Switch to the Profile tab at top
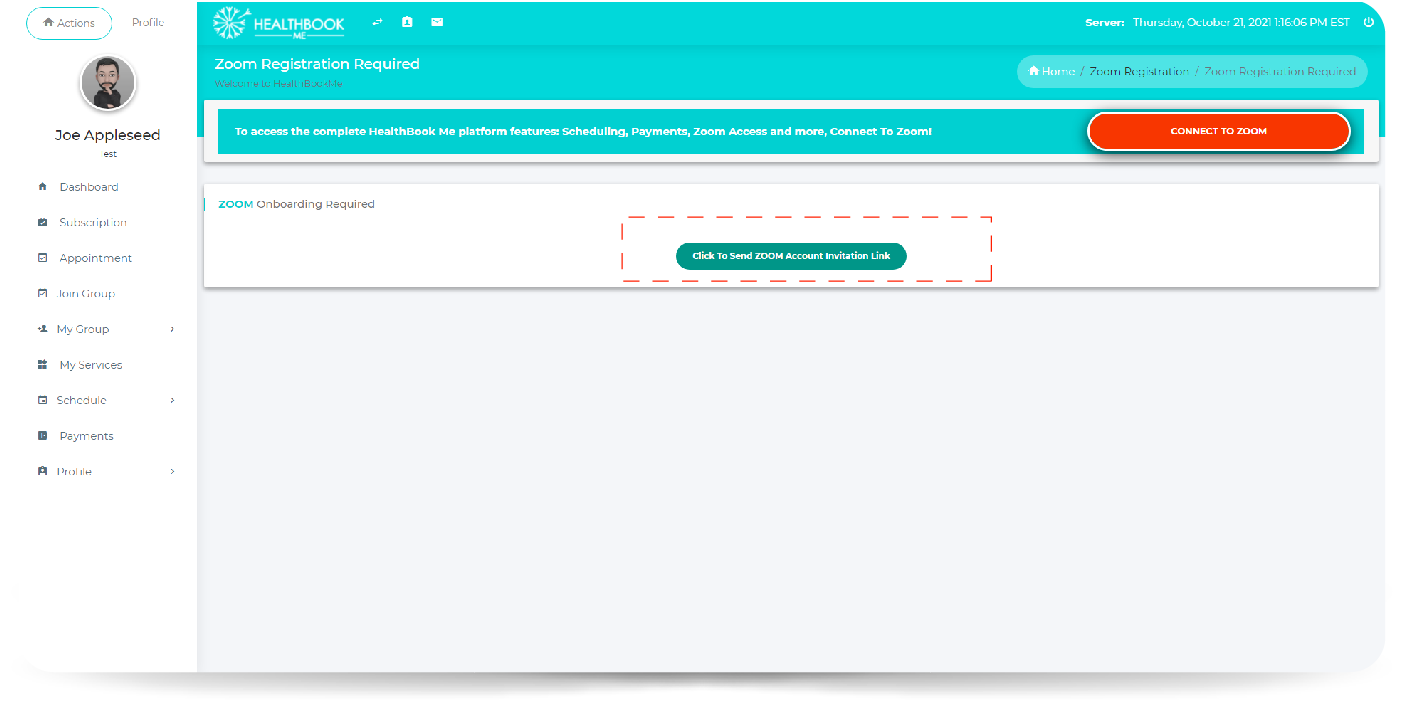 pyautogui.click(x=148, y=22)
